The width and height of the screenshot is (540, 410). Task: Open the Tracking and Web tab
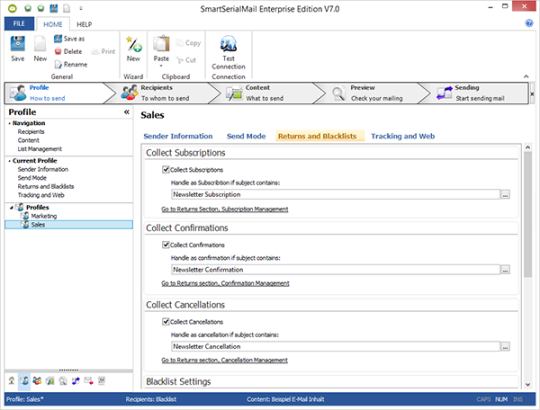403,136
